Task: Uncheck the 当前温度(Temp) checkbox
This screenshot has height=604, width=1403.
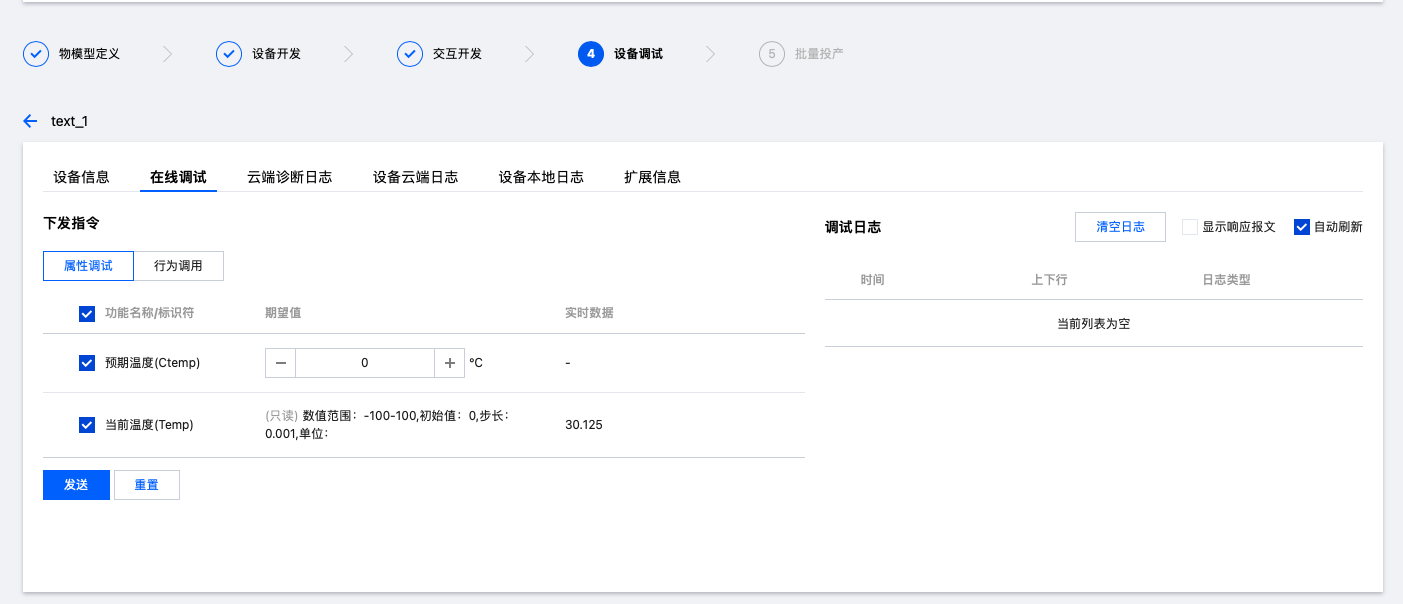Action: [87, 425]
